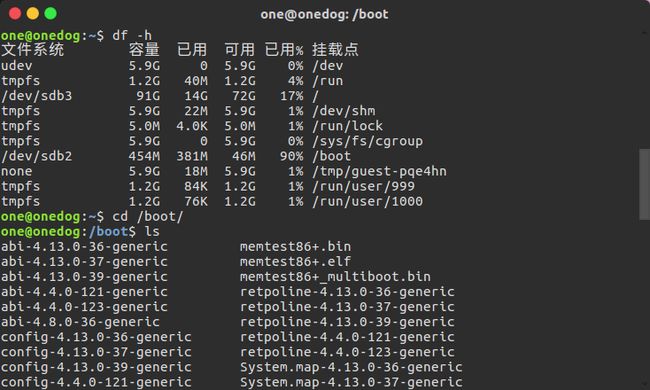Click the memtest86+_multiboot.bin file name
The height and width of the screenshot is (390, 650).
click(335, 277)
